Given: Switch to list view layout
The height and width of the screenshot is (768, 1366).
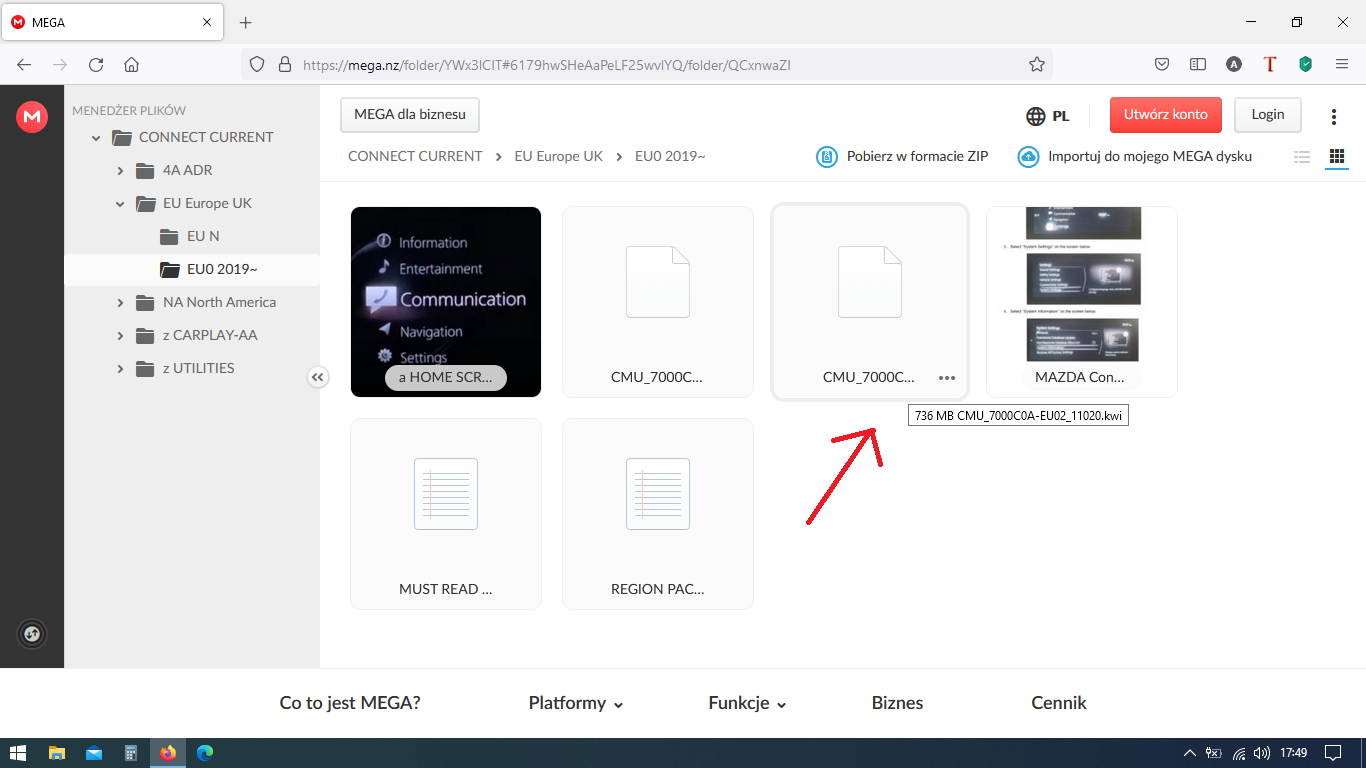Looking at the screenshot, I should click(x=1301, y=157).
